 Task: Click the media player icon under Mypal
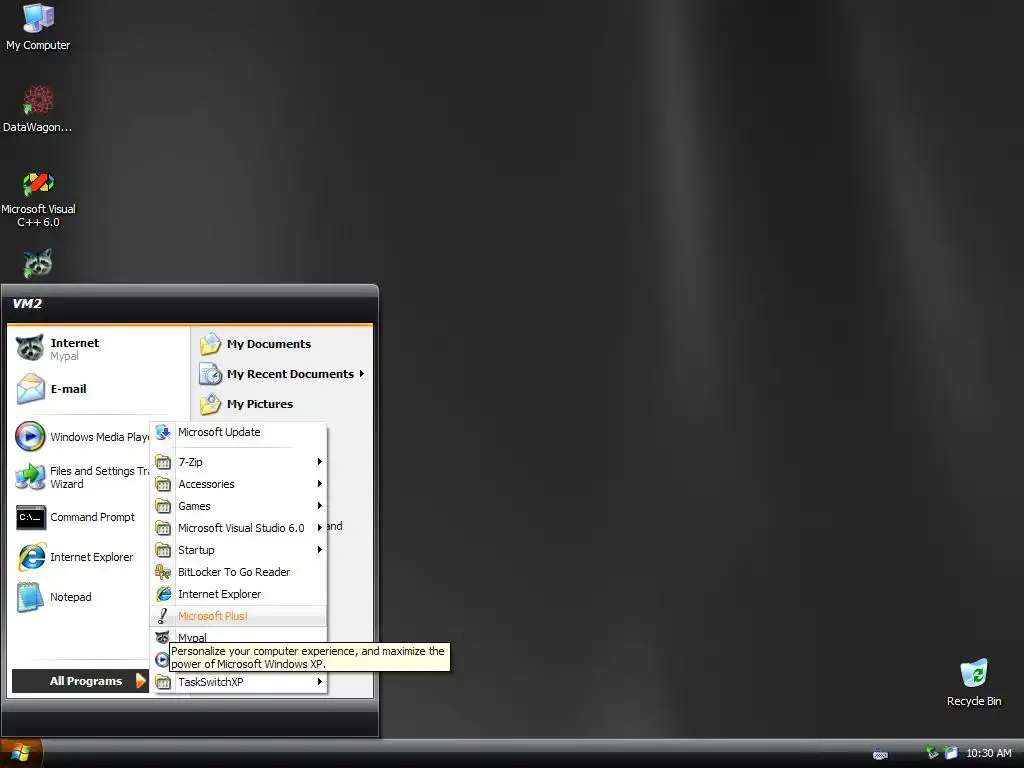click(161, 660)
